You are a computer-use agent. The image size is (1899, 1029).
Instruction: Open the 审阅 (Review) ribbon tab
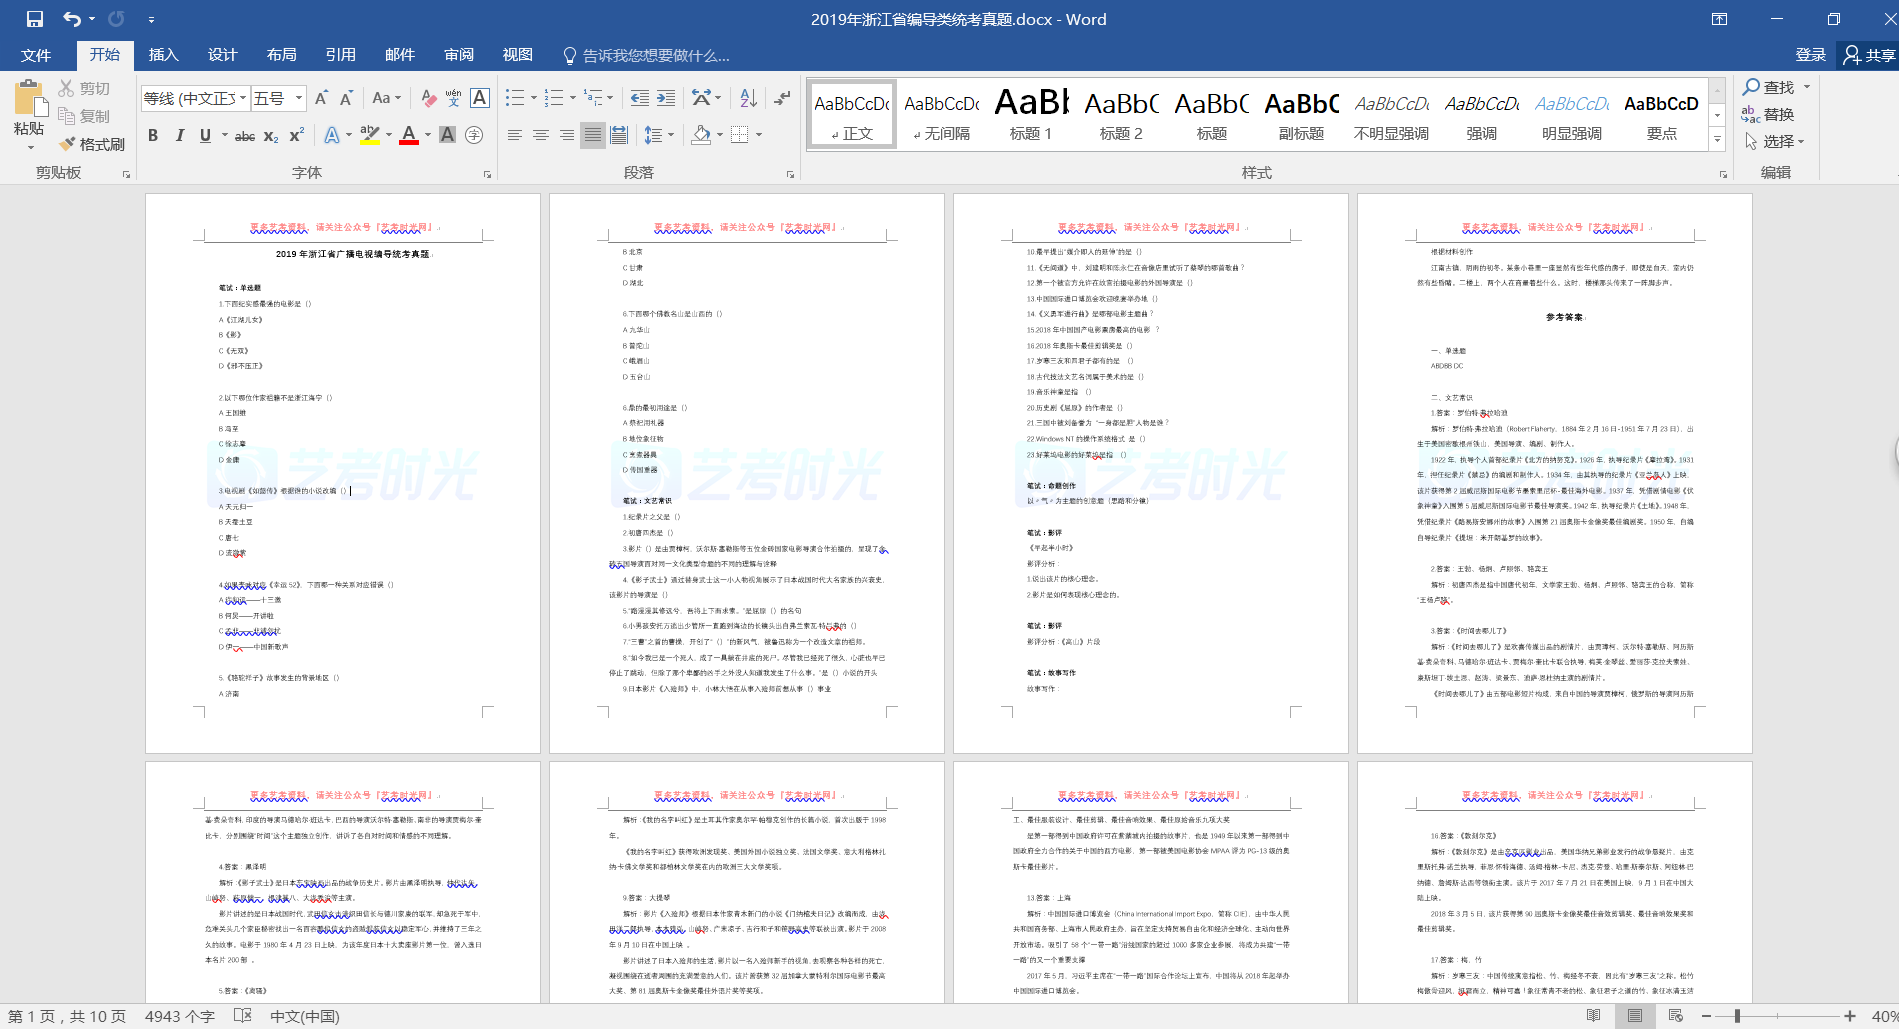pos(459,55)
